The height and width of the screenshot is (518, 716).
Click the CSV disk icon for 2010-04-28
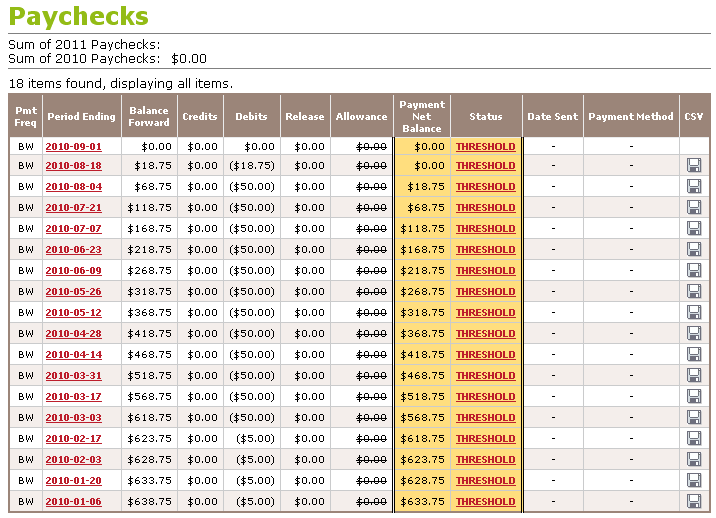tap(694, 334)
